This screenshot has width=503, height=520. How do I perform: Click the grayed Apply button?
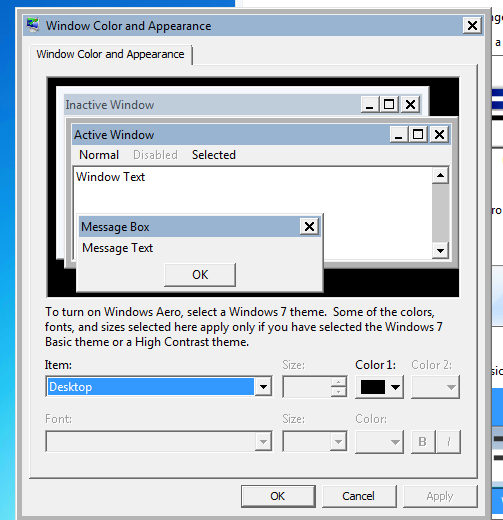coord(440,496)
